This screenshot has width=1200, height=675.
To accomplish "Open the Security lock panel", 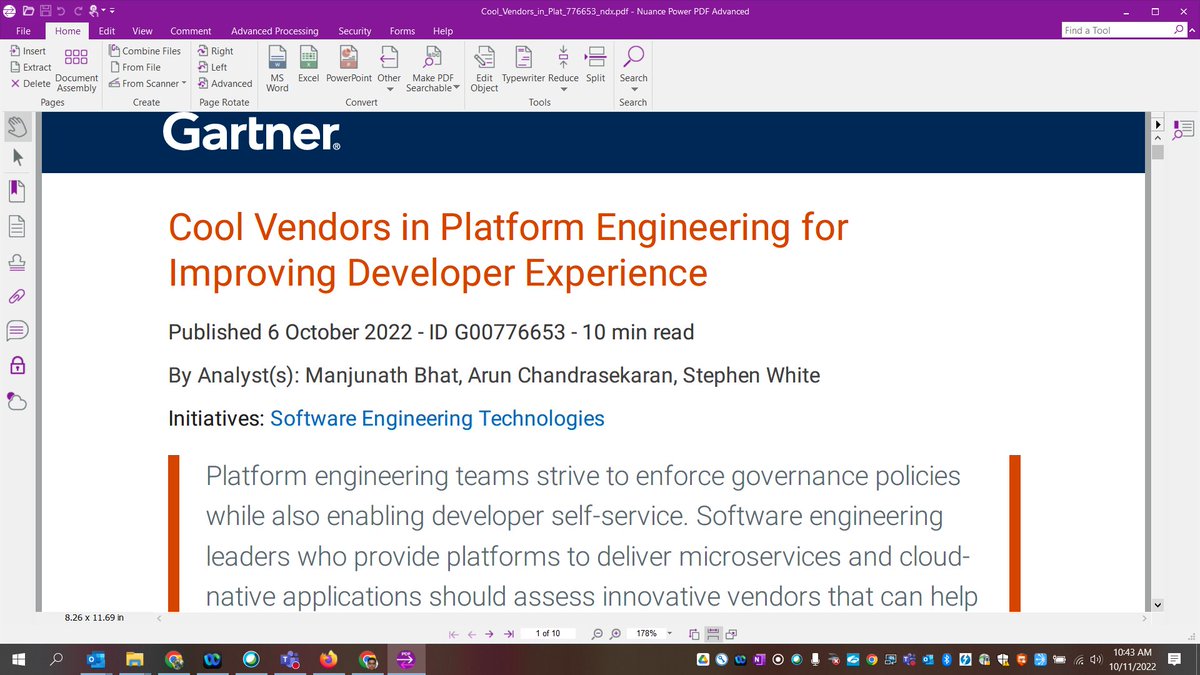I will point(17,365).
